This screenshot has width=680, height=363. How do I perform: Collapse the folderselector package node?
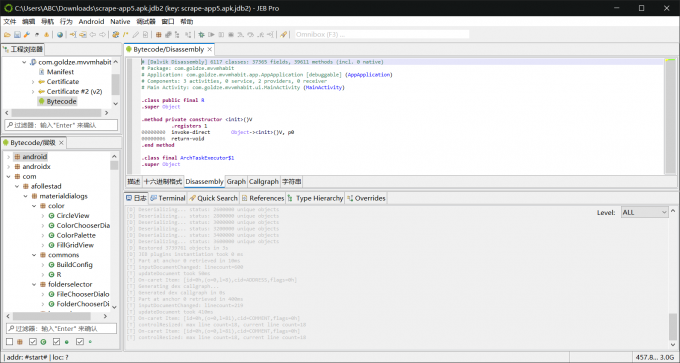pyautogui.click(x=34, y=285)
